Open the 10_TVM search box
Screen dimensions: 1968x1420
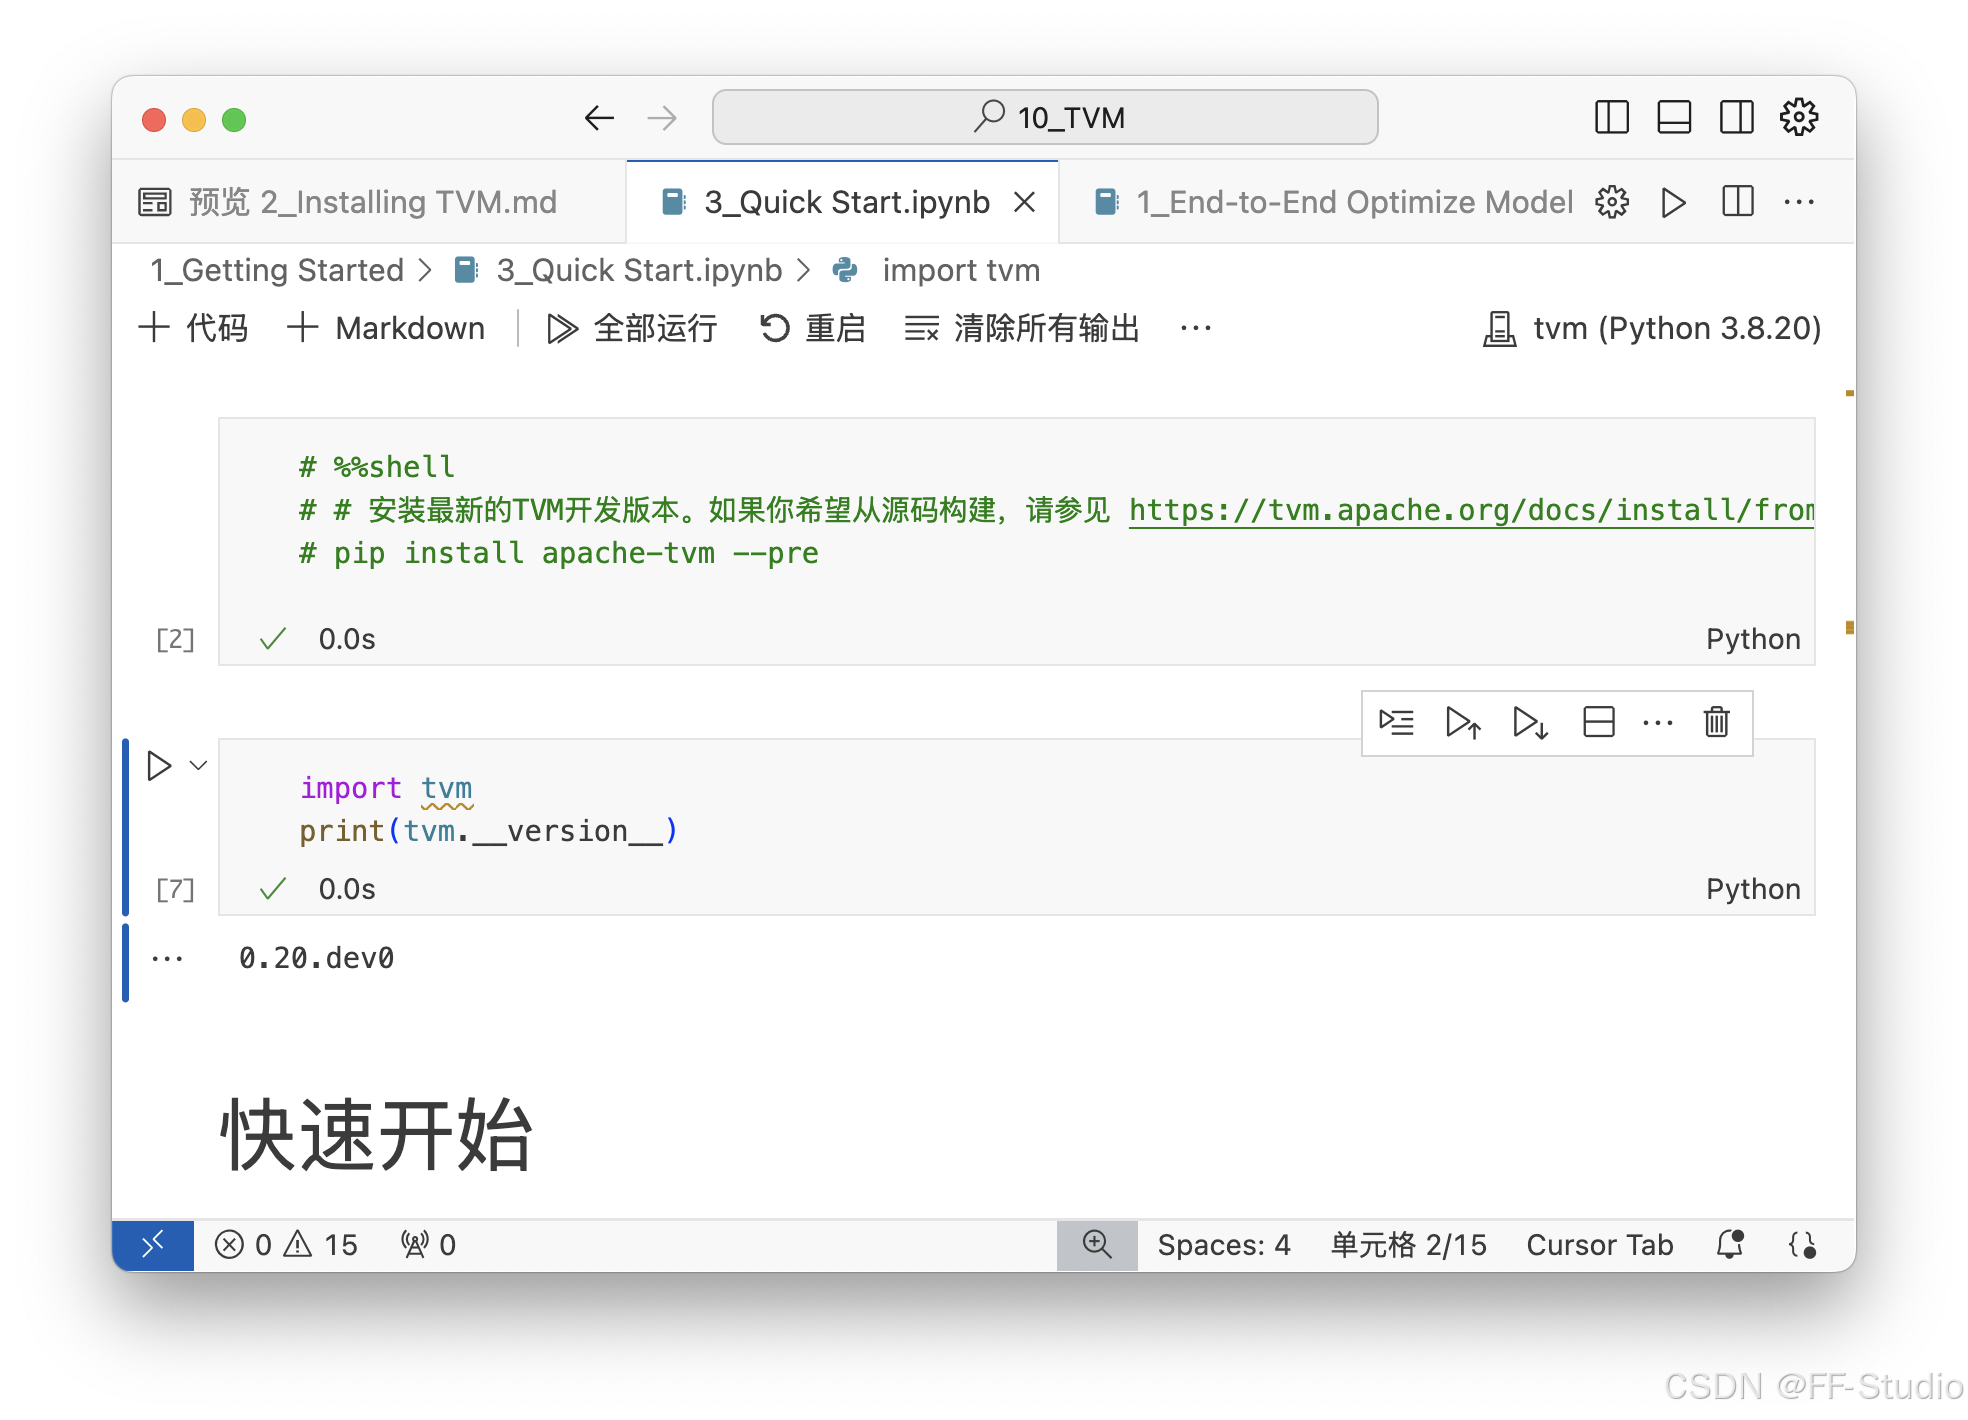1045,117
